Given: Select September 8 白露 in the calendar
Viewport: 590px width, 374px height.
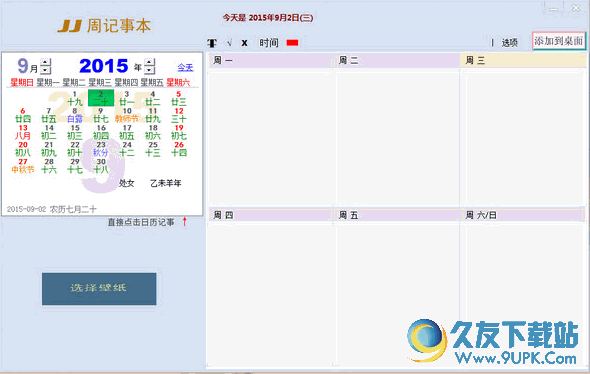Looking at the screenshot, I should pos(75,115).
